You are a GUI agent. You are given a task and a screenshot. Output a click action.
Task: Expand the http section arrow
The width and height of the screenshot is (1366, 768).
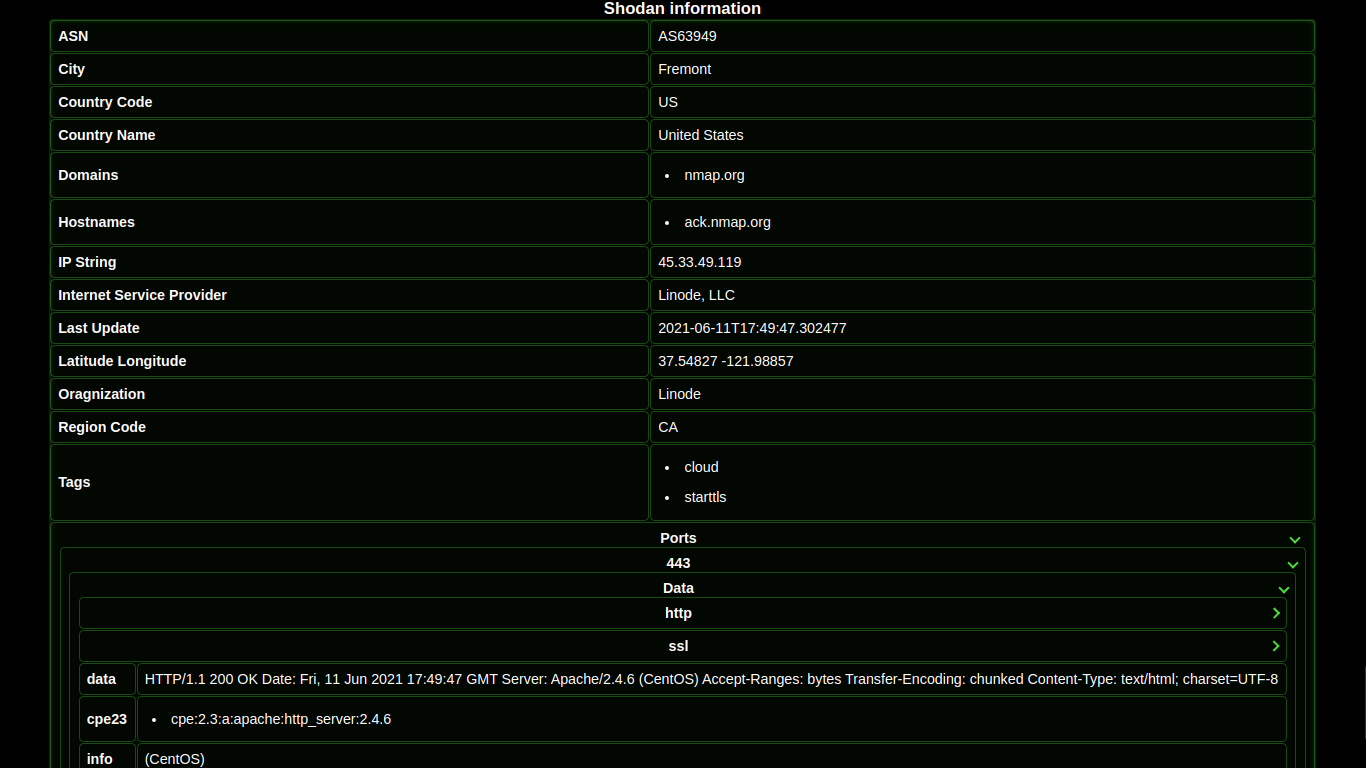(x=1276, y=613)
